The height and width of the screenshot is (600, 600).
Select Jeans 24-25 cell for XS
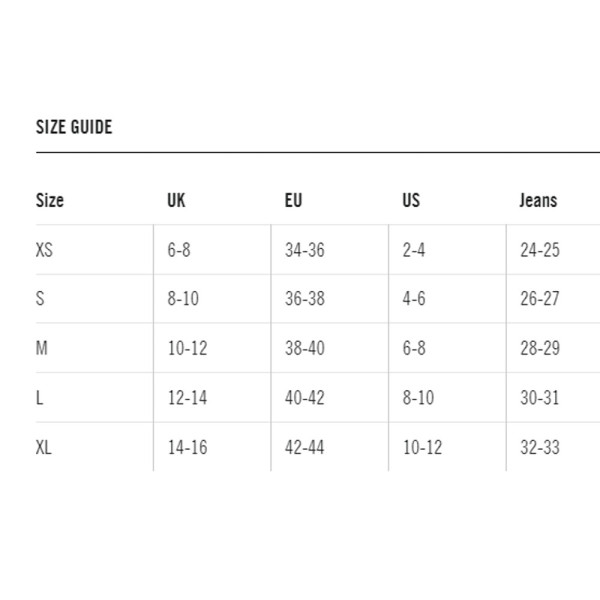[540, 250]
